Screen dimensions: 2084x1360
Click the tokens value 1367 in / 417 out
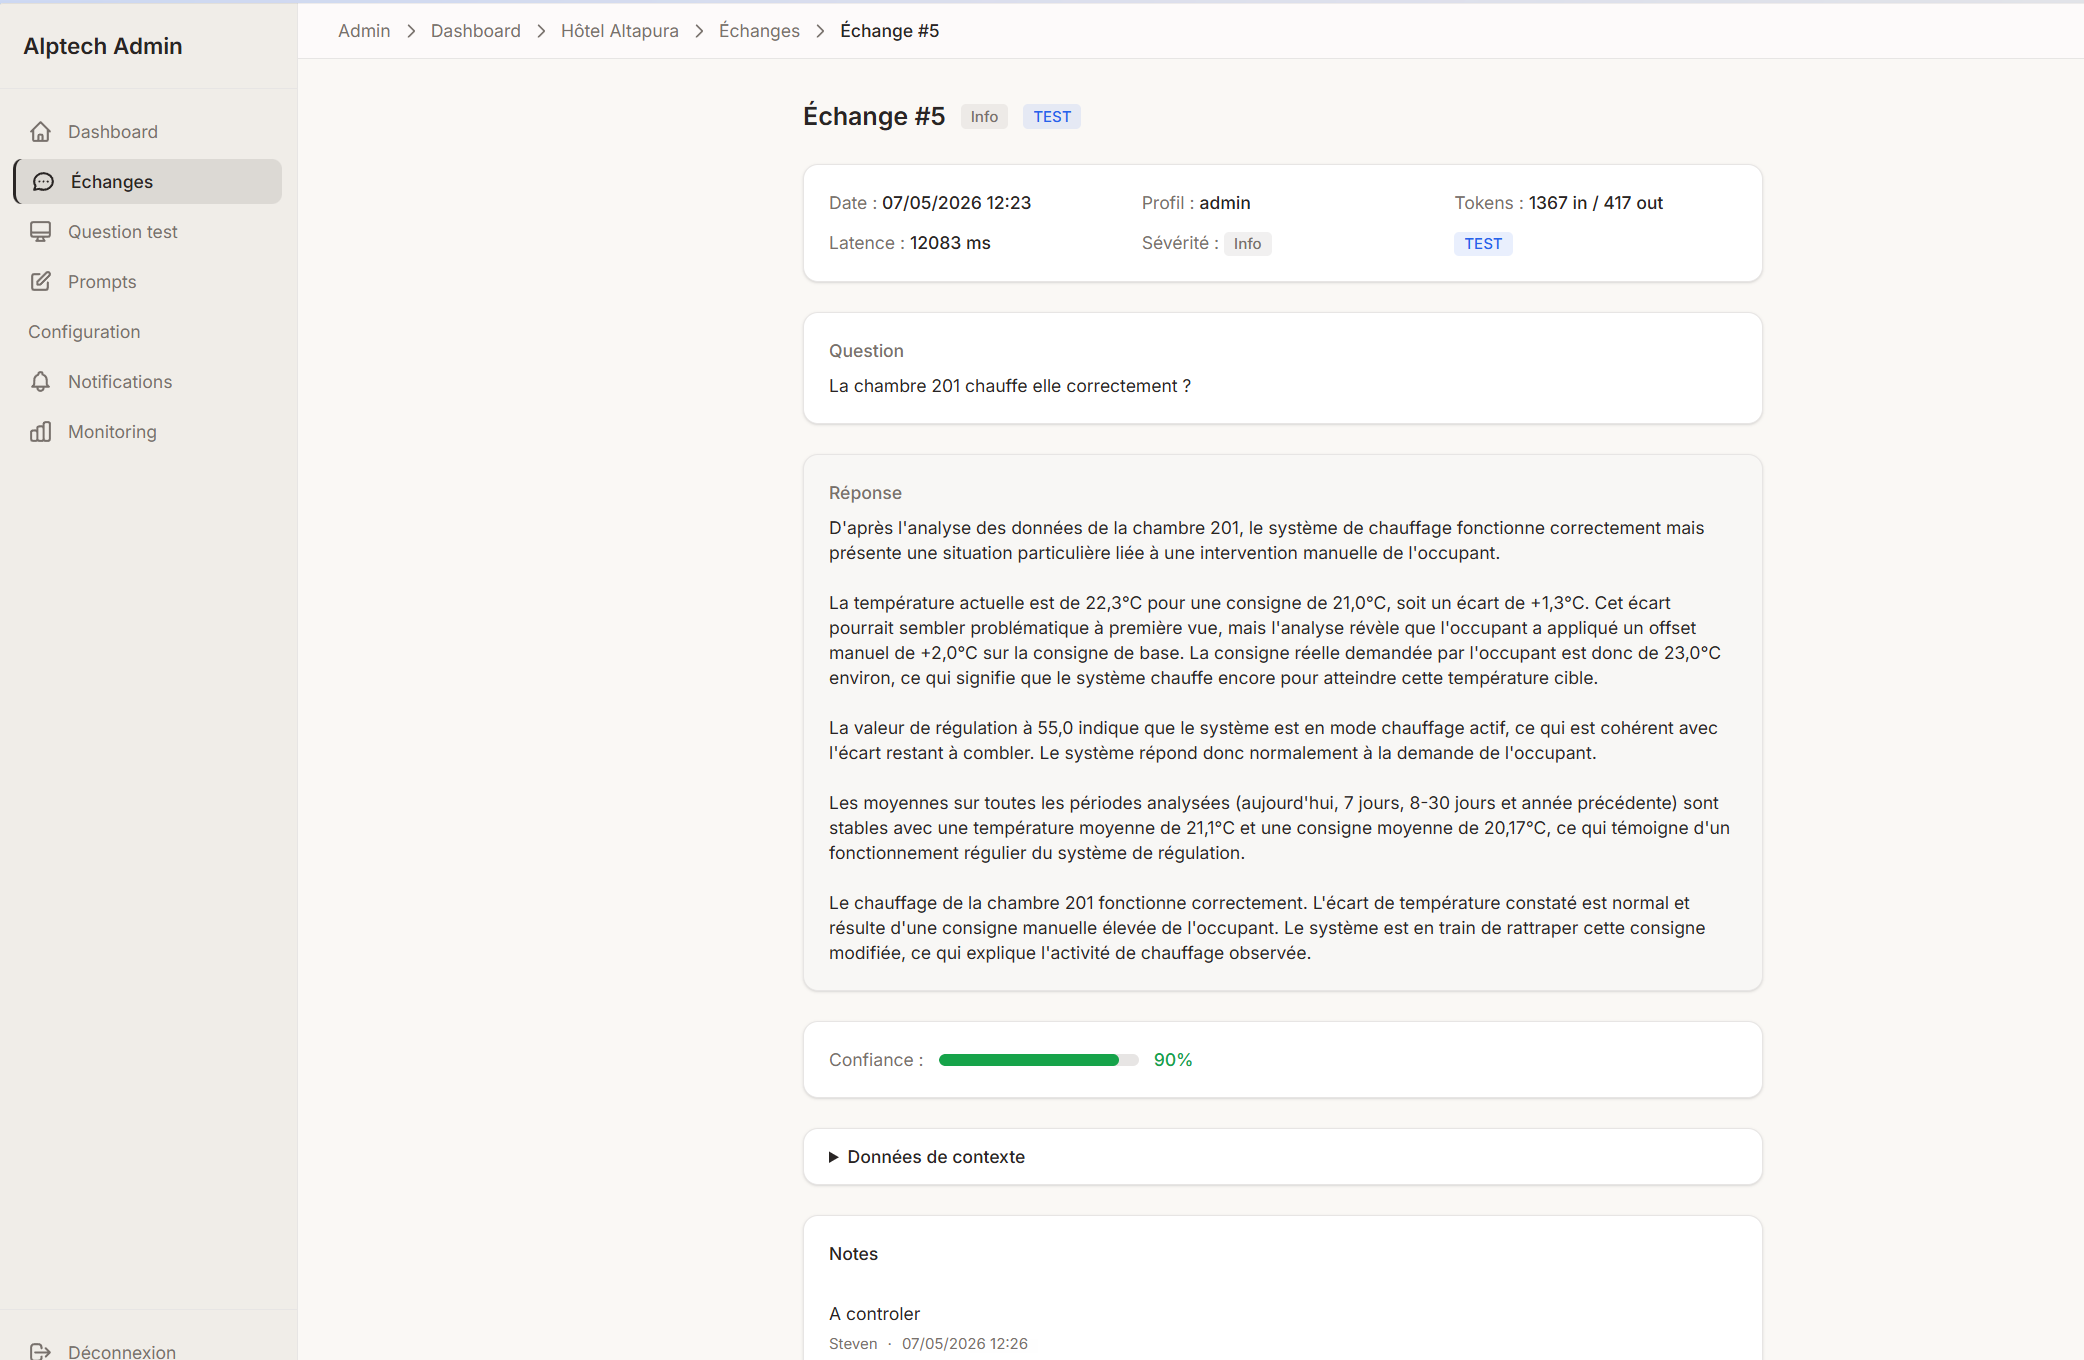click(x=1596, y=203)
